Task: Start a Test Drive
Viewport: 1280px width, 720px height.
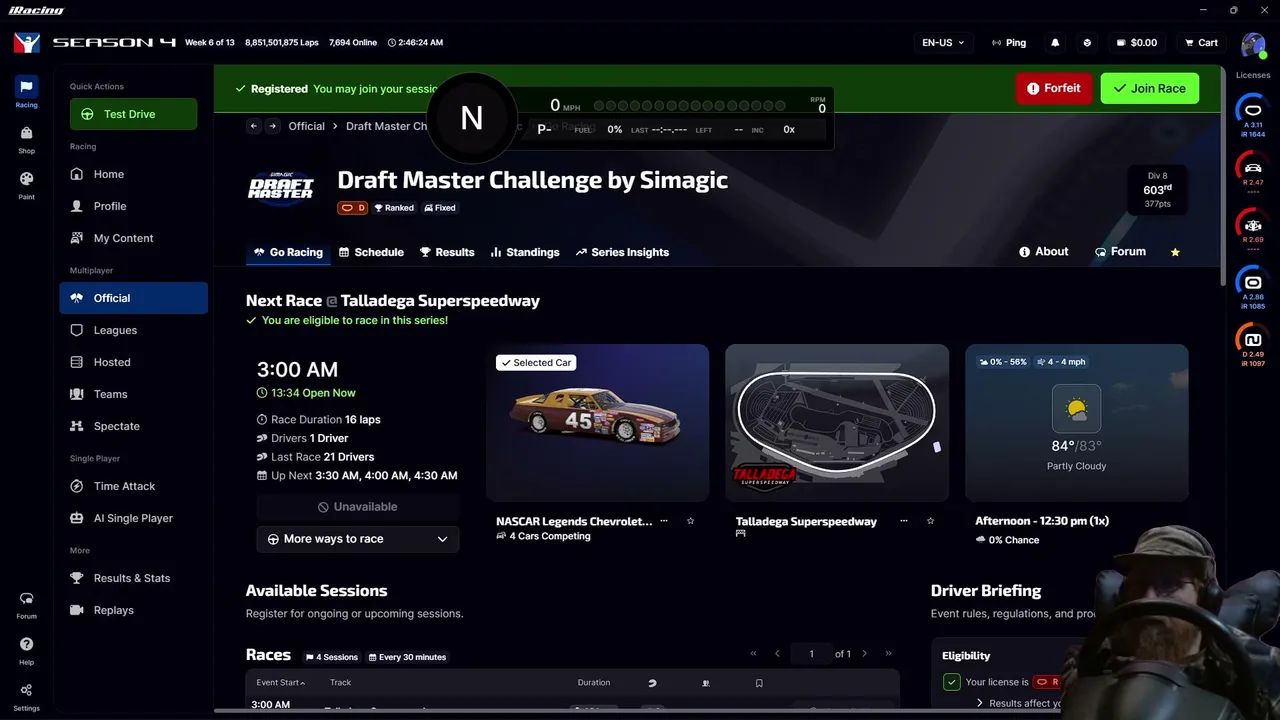Action: [x=134, y=114]
